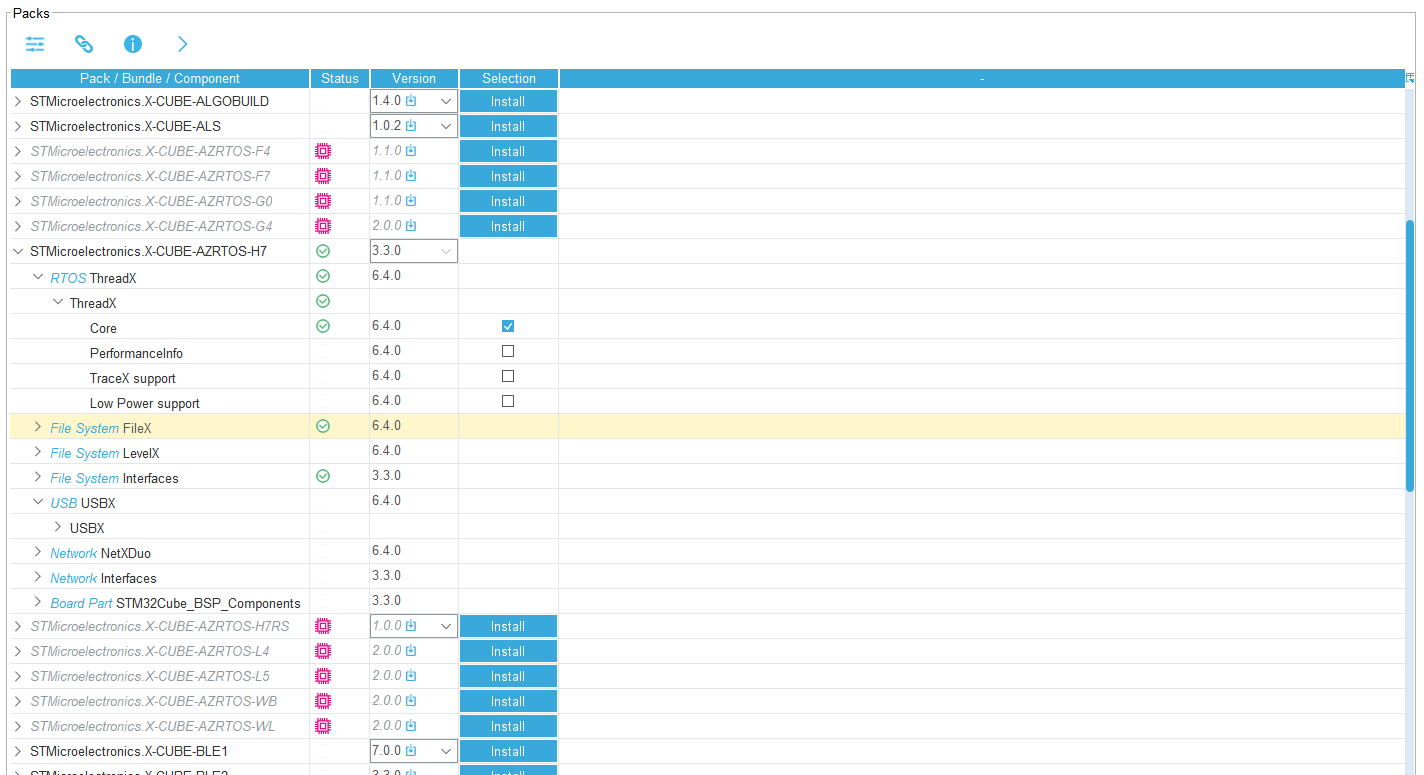Select the Network Interfaces row
Viewport: 1424px width, 775px height.
(x=708, y=577)
